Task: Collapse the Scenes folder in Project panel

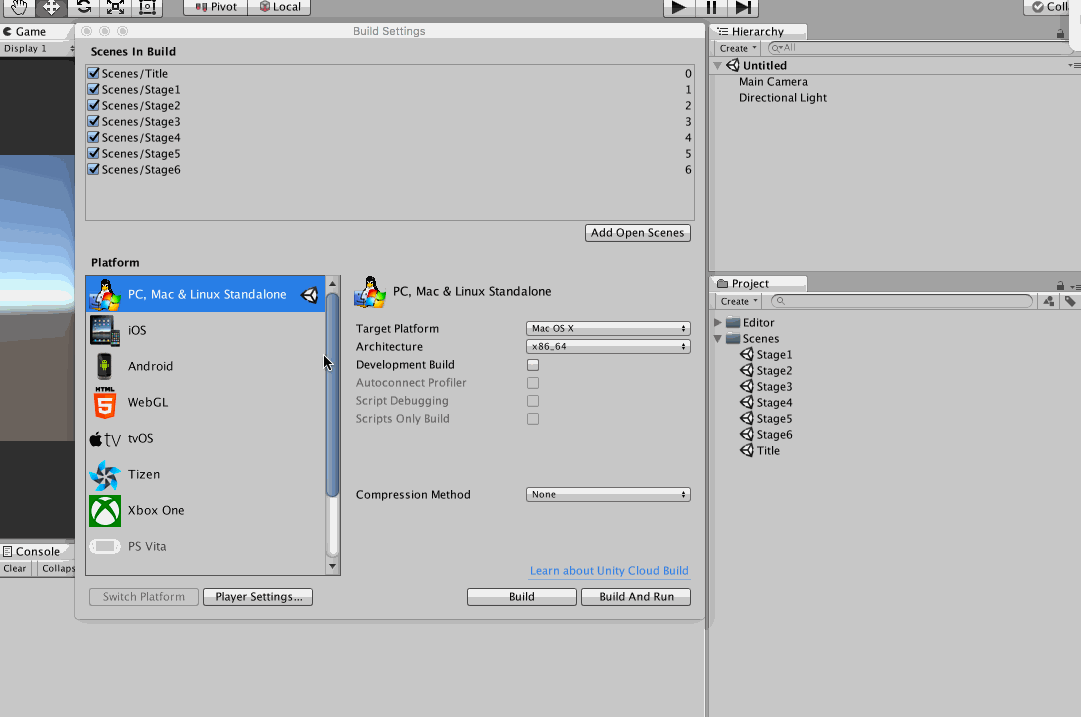Action: [717, 338]
